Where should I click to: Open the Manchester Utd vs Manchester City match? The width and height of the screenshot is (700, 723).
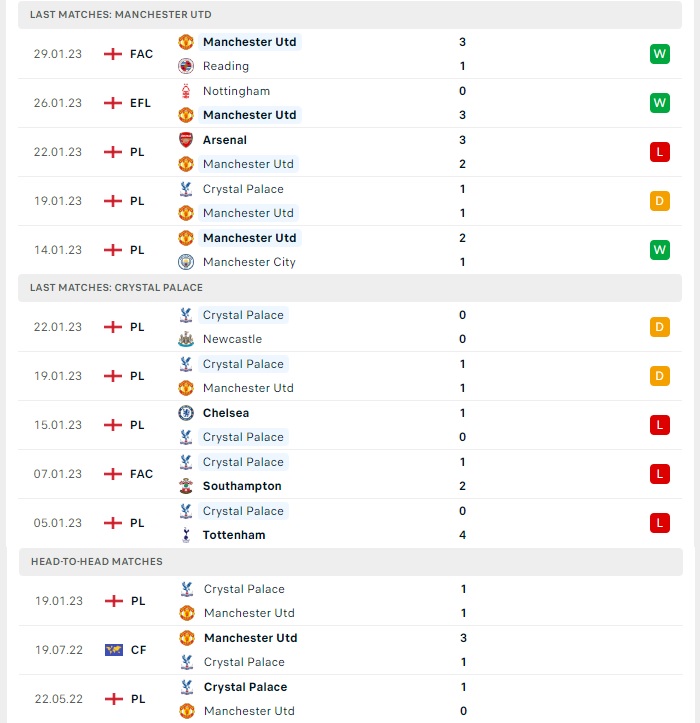(x=350, y=250)
